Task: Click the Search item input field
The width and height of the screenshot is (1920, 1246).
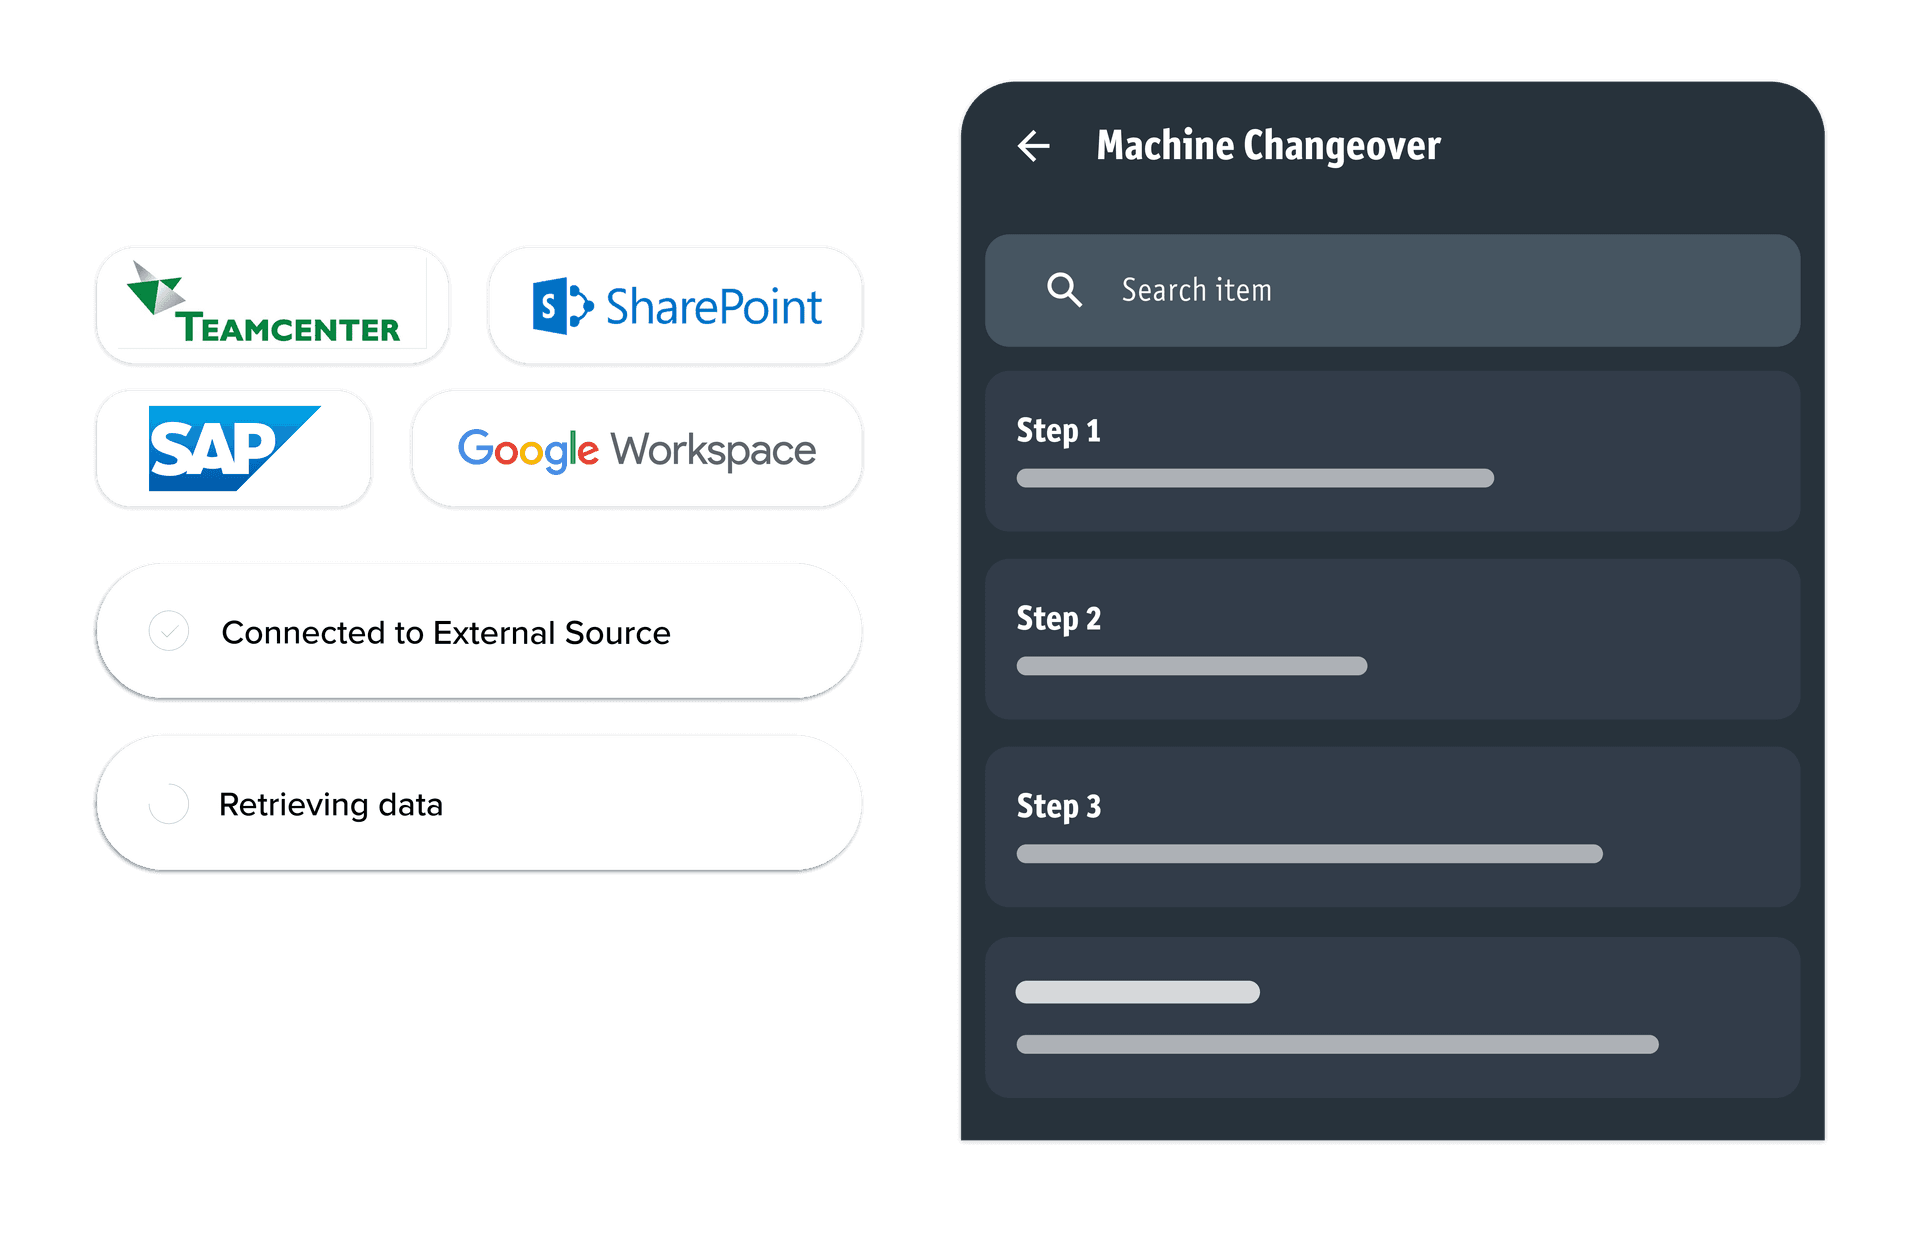Action: pyautogui.click(x=1440, y=290)
